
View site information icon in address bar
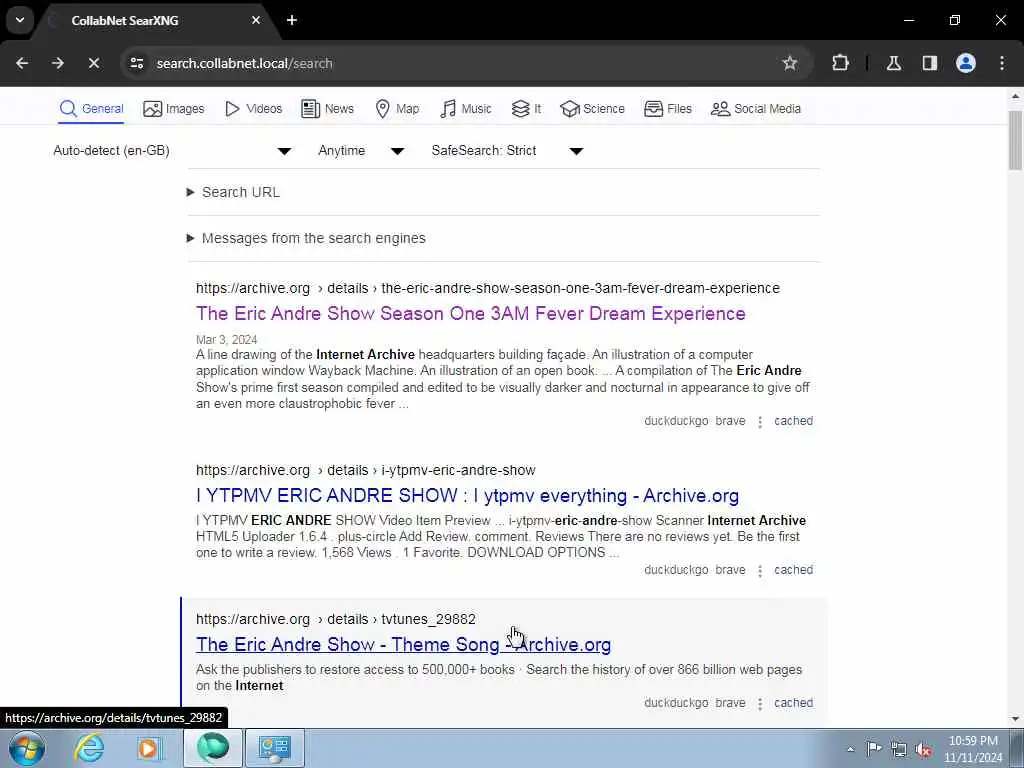tap(137, 63)
